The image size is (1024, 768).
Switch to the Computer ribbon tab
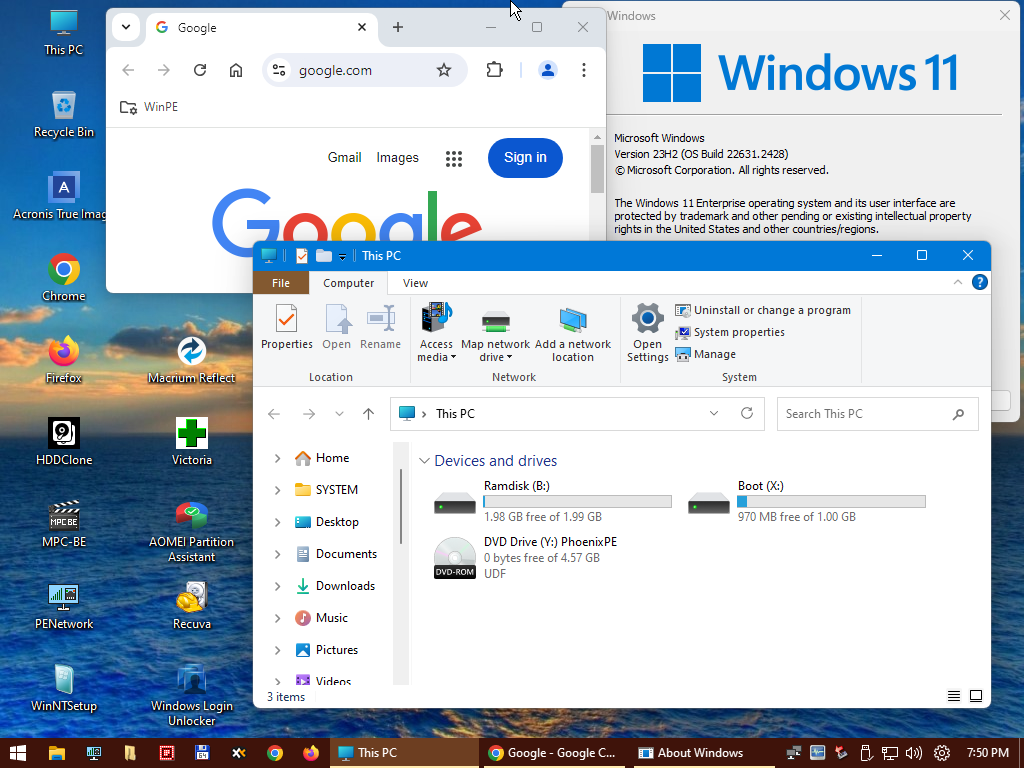(348, 283)
